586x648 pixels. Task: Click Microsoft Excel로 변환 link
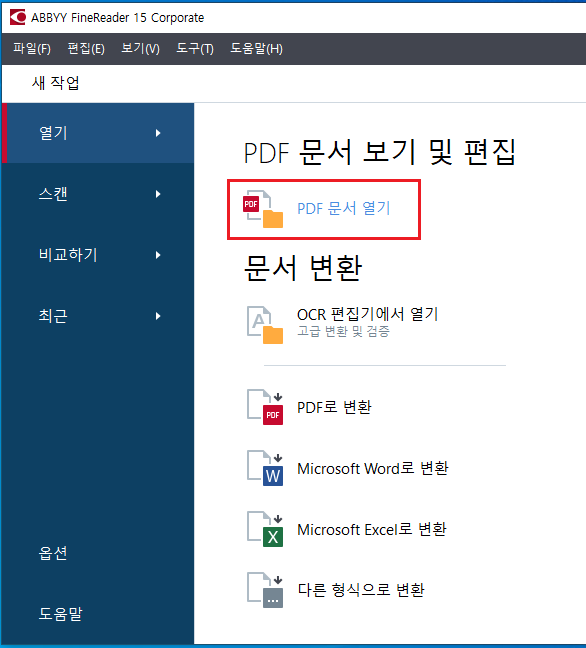tap(372, 529)
